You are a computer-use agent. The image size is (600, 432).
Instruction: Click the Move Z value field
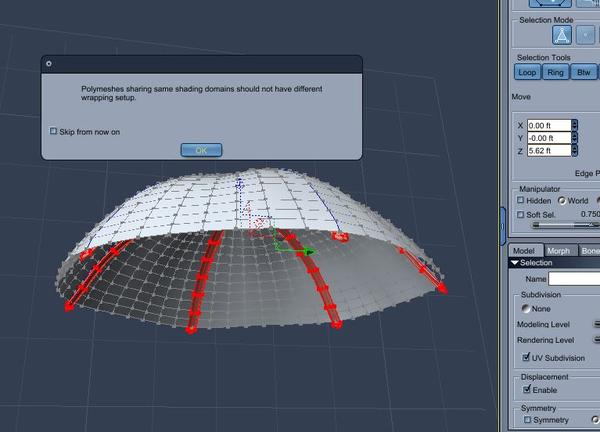549,151
